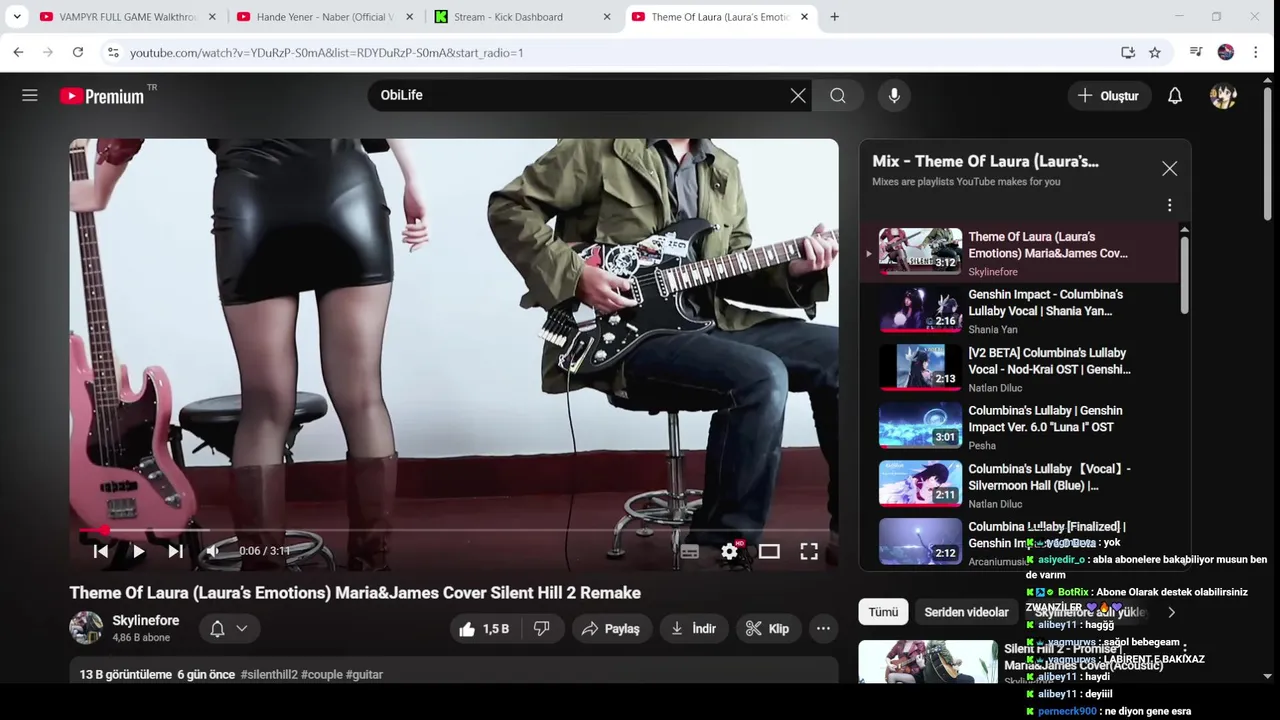Click the magnifier search button
Viewport: 1280px width, 720px height.
pos(838,96)
